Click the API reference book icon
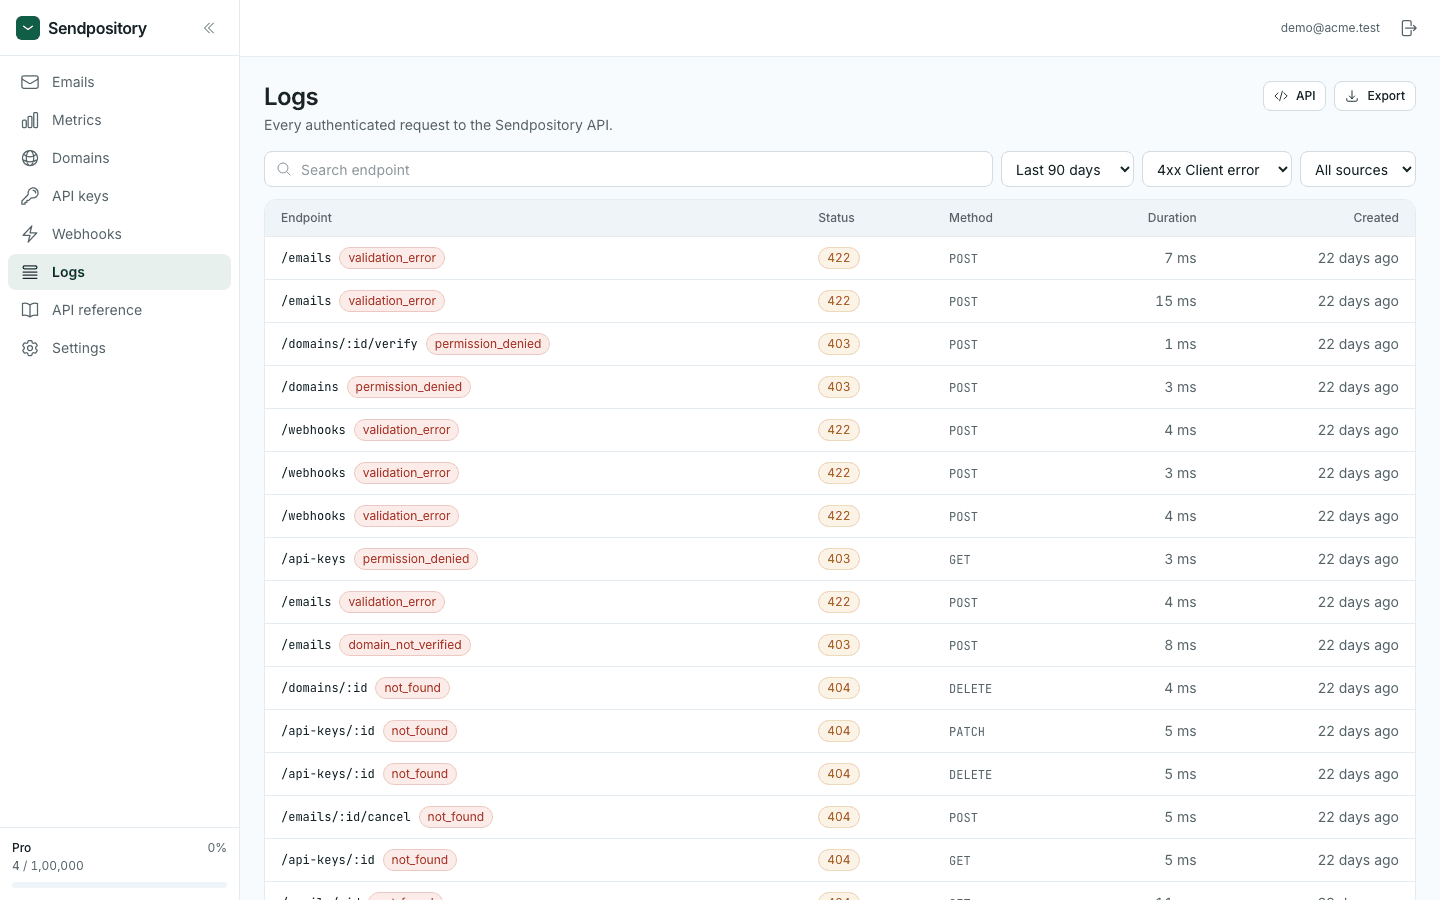The image size is (1440, 900). point(30,310)
